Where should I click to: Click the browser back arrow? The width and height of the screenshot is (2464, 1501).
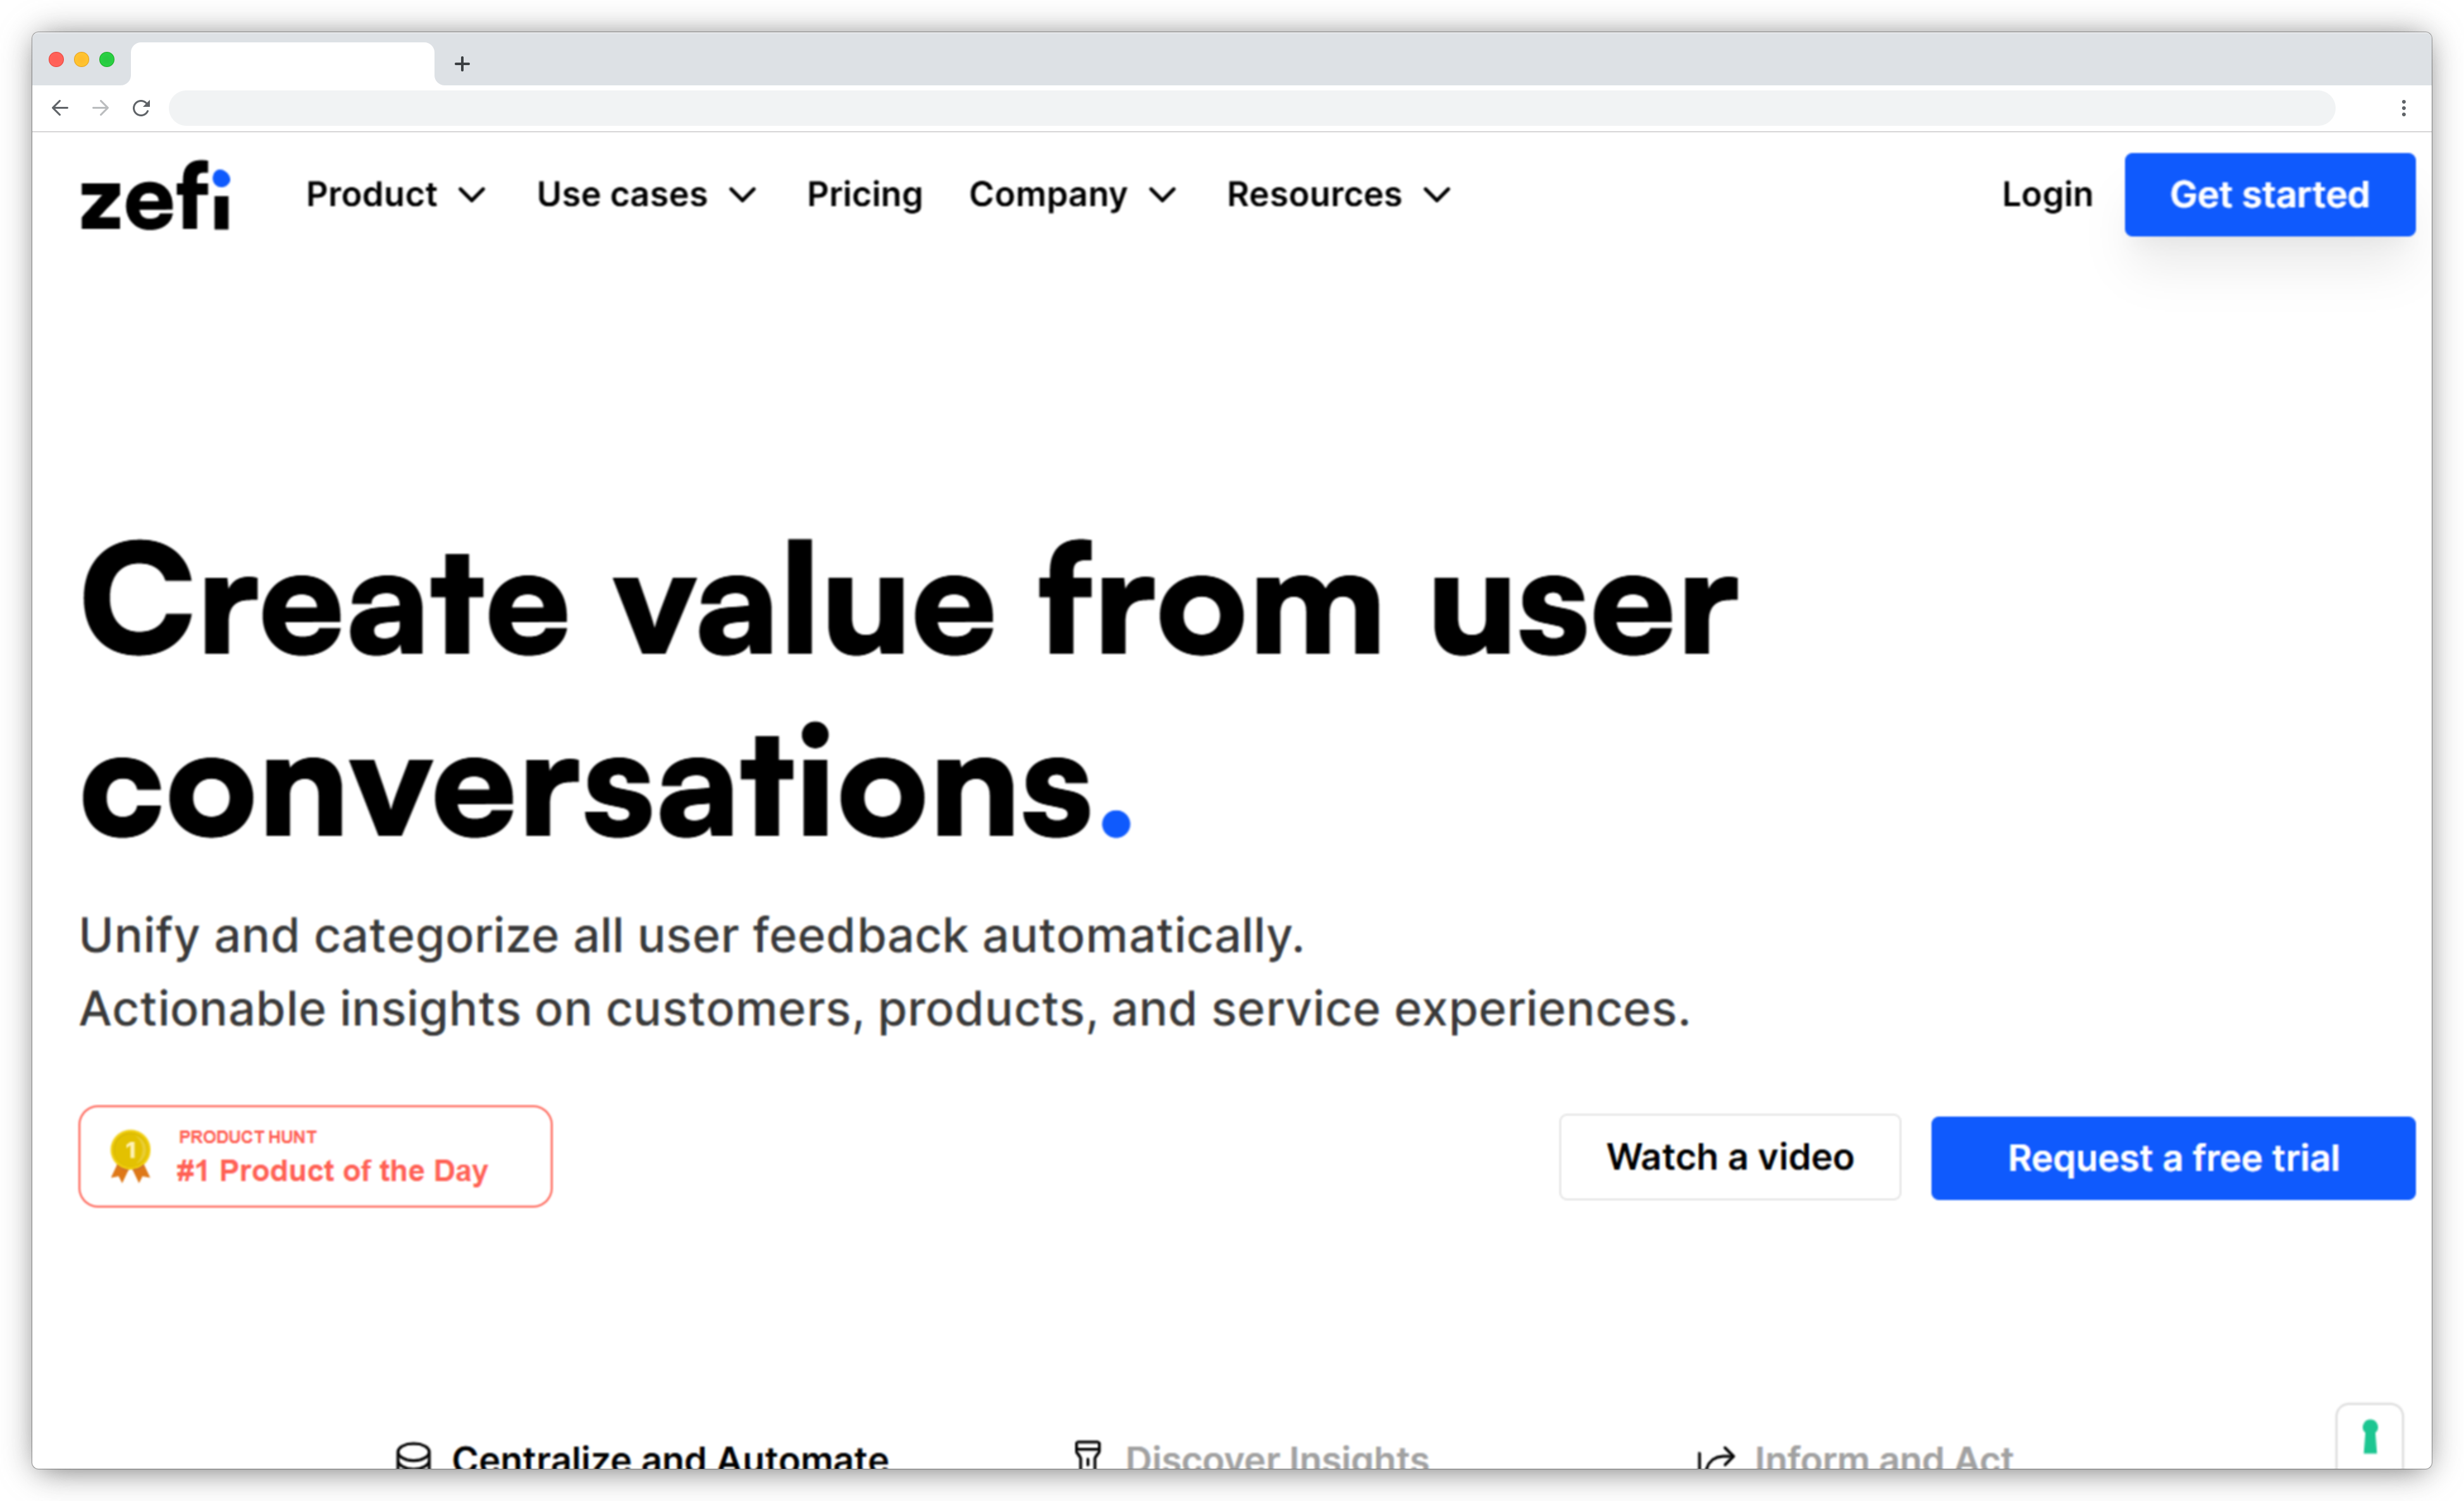pyautogui.click(x=60, y=107)
